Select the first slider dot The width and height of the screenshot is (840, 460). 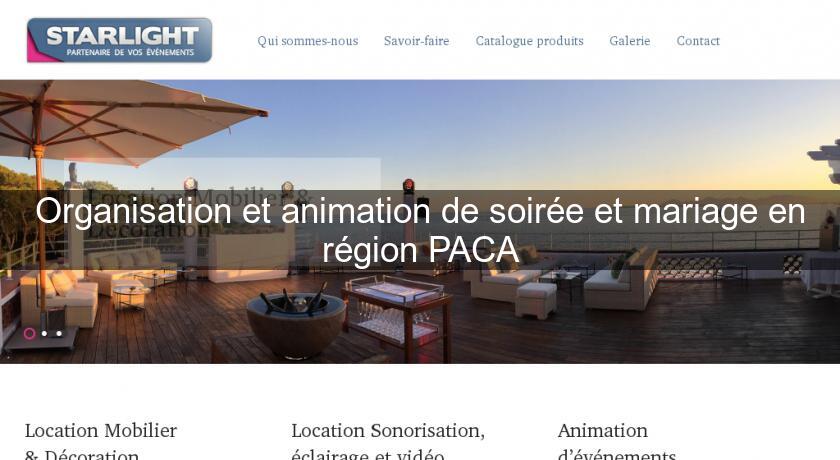(29, 334)
